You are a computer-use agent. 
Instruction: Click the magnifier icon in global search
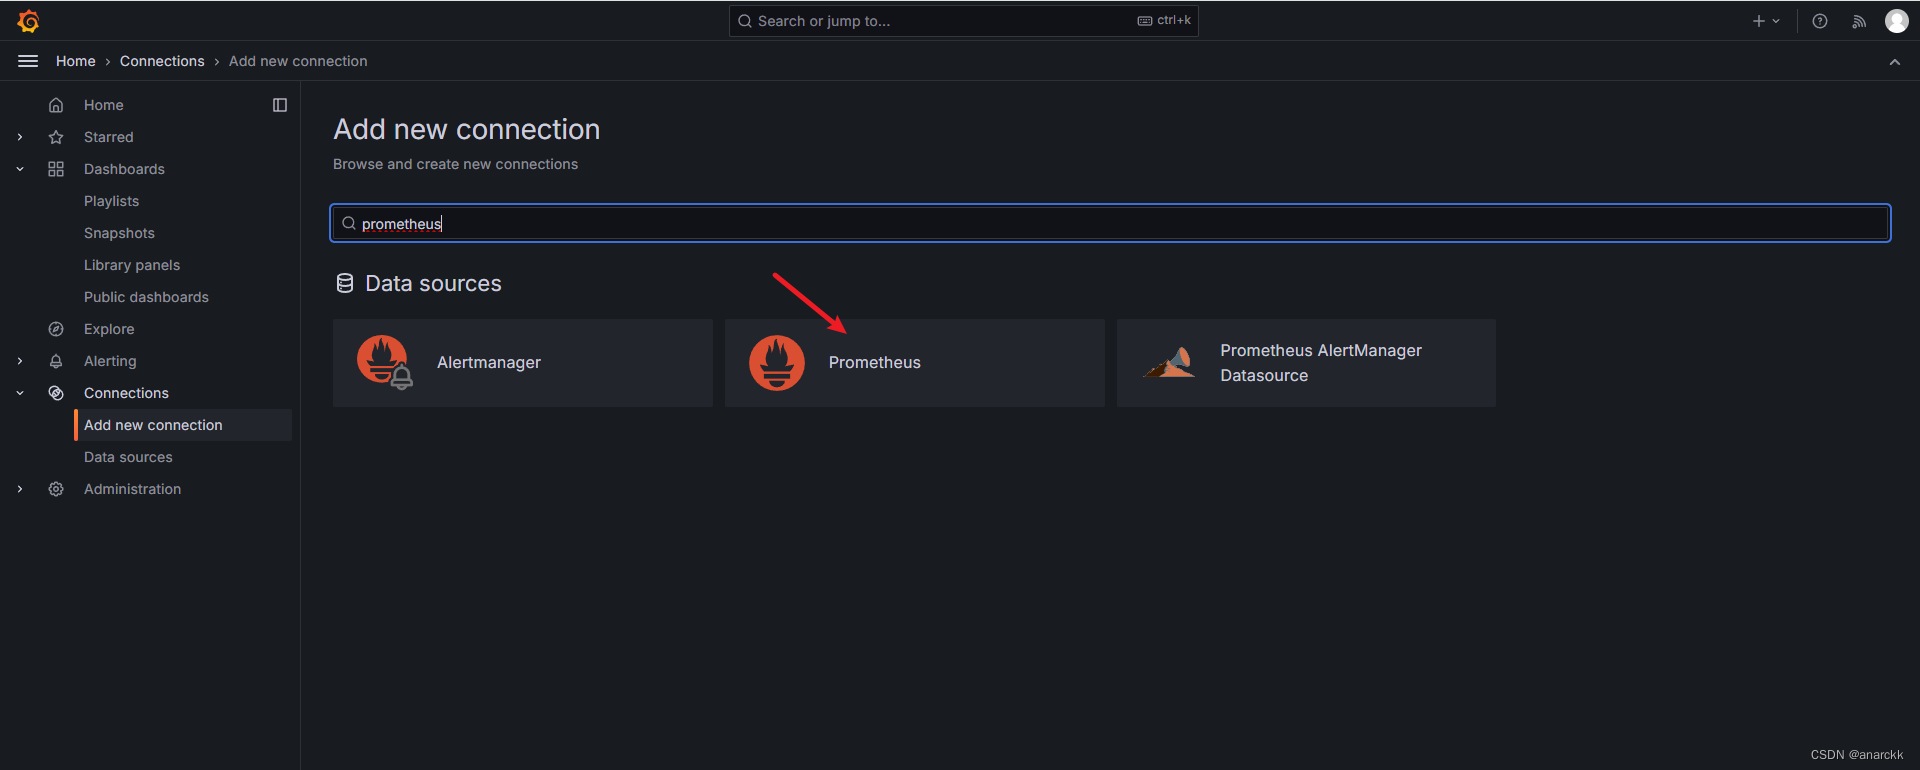coord(745,21)
